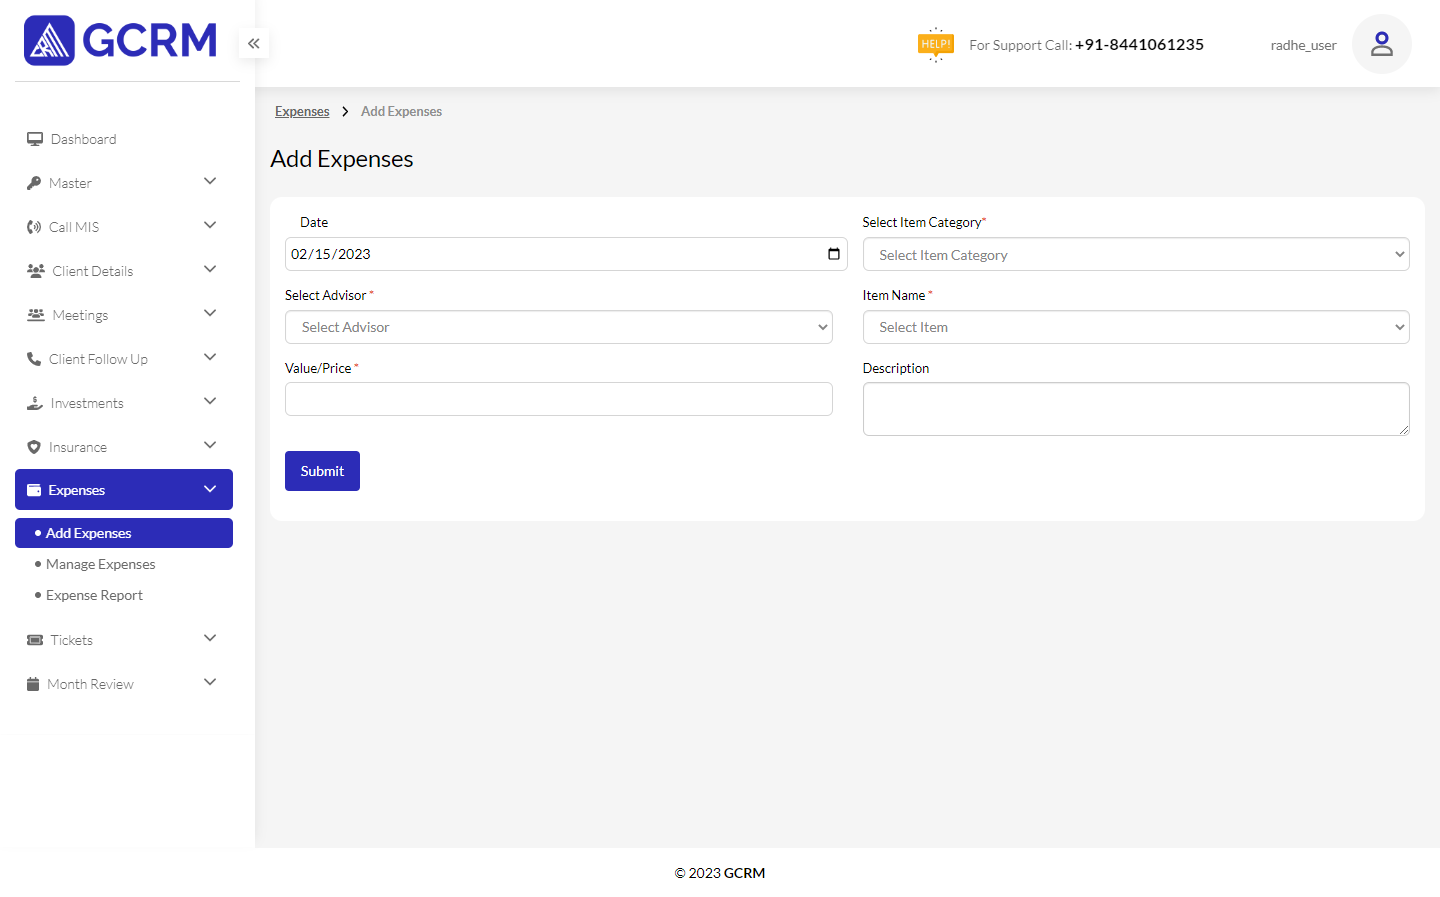Click the GCRM logo icon

click(49, 41)
